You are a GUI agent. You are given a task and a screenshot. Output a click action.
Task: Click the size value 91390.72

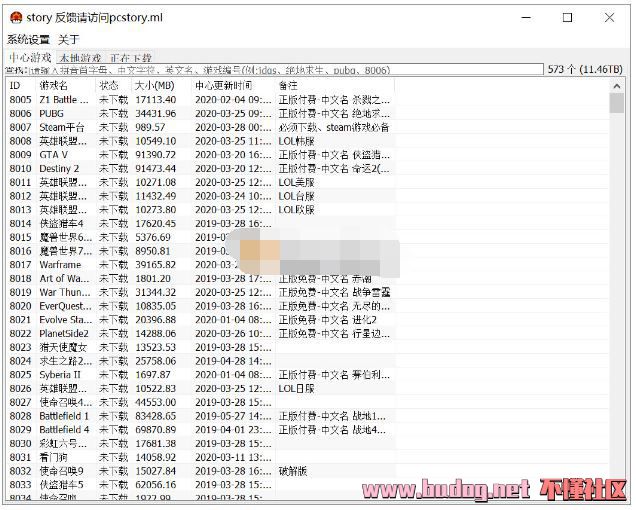point(156,155)
